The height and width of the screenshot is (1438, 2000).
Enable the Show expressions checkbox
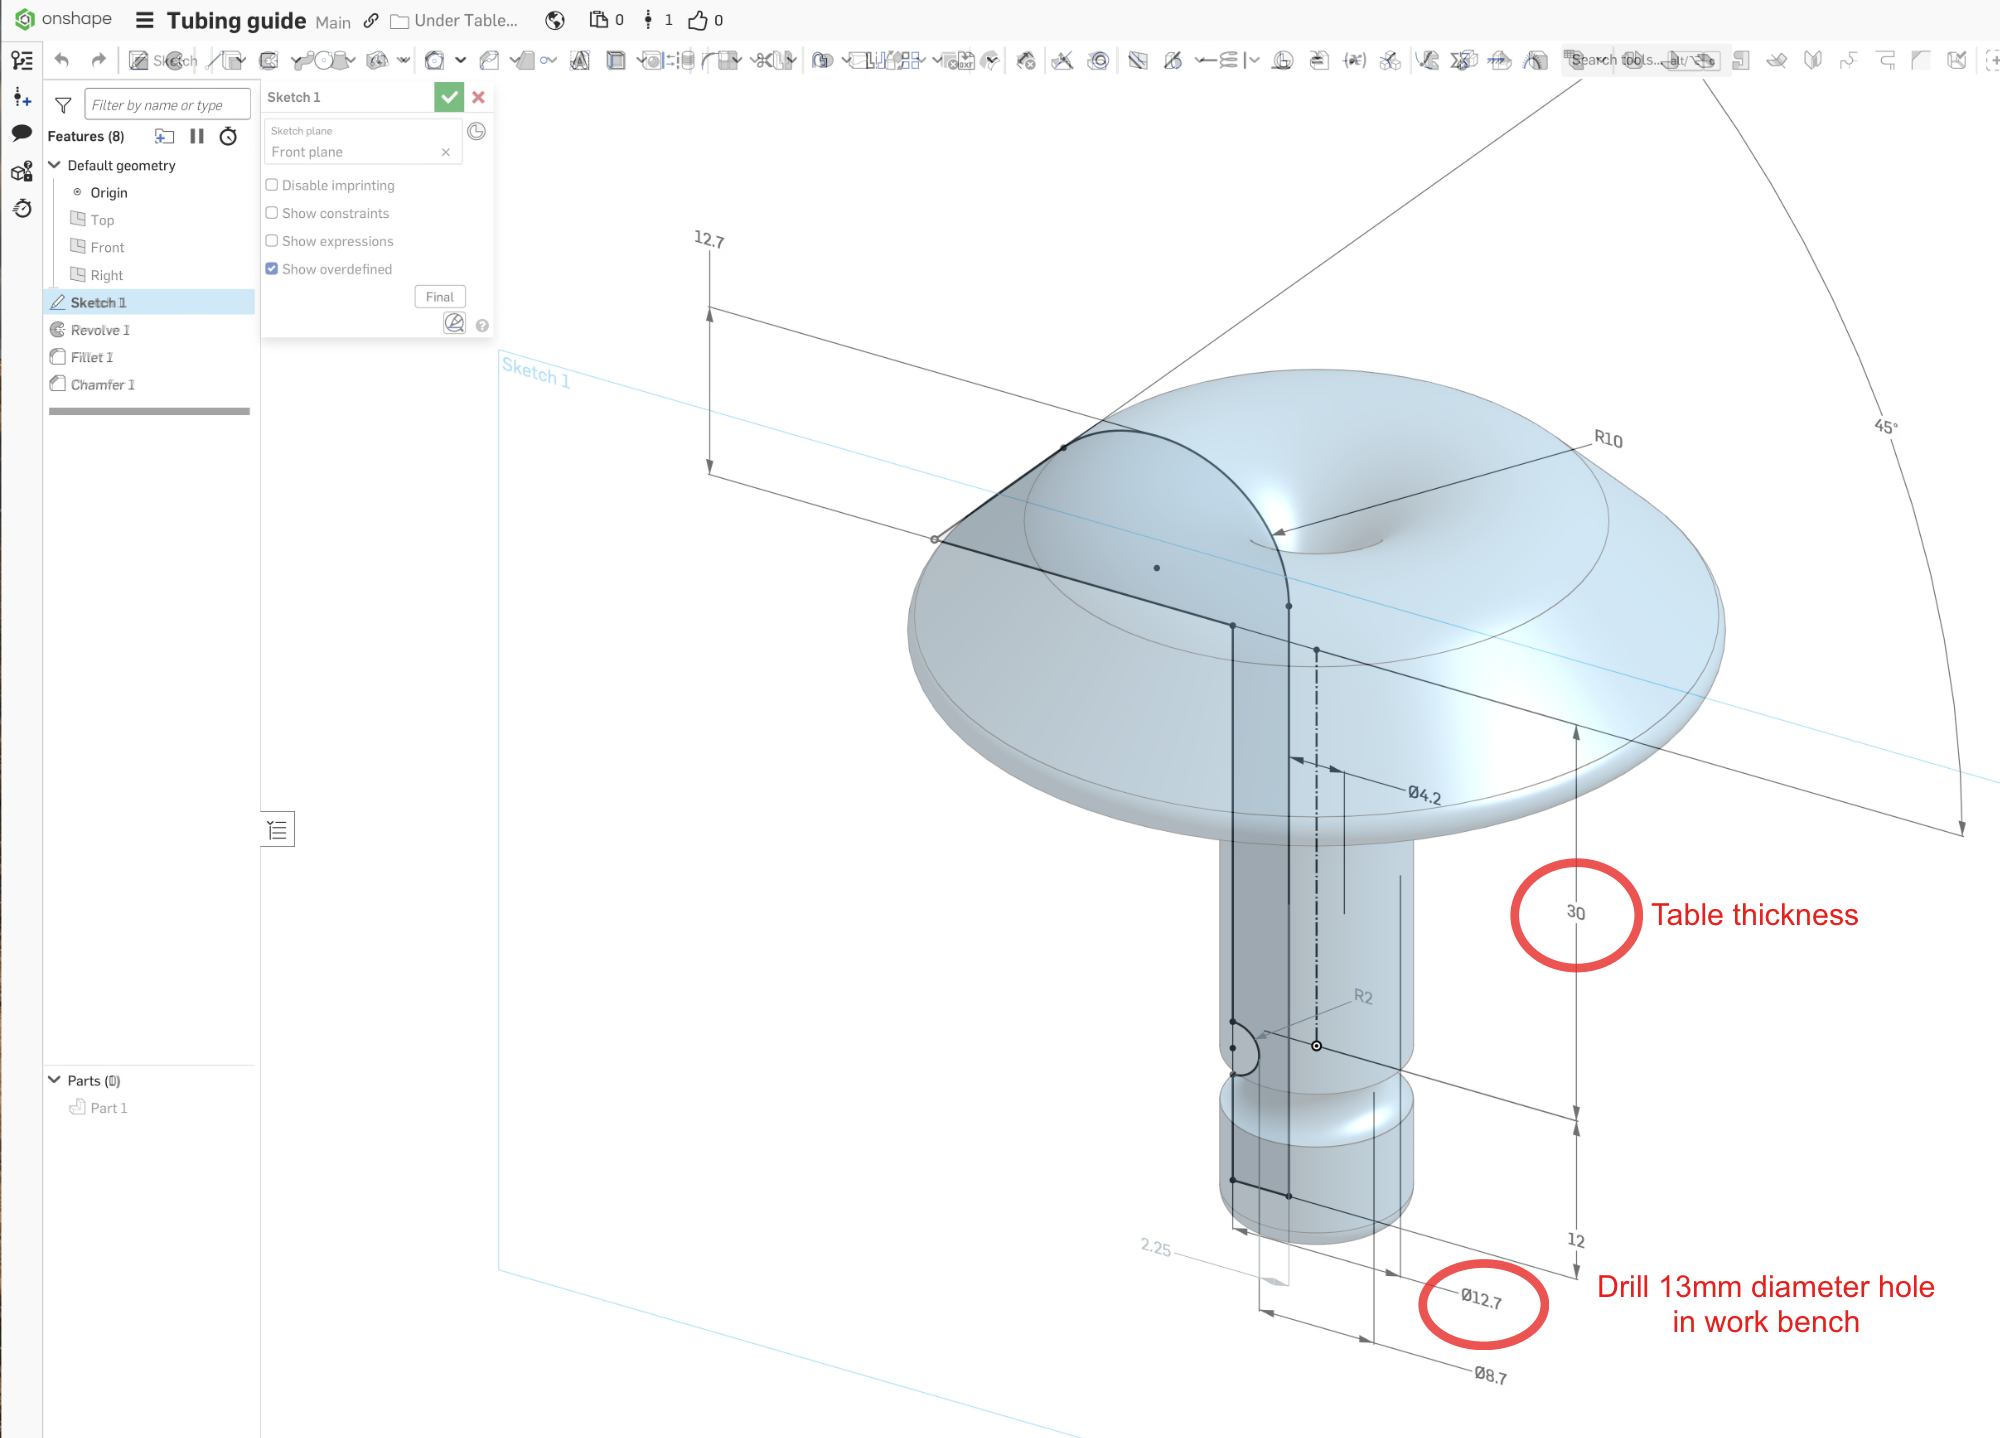[x=271, y=241]
